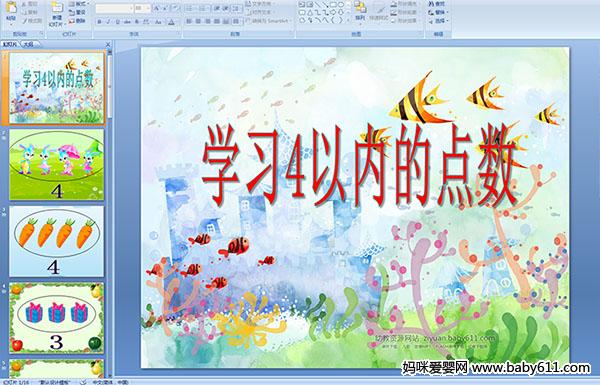Pick the Triangle shape in shapes gallery
The image size is (600, 385).
tap(310, 12)
